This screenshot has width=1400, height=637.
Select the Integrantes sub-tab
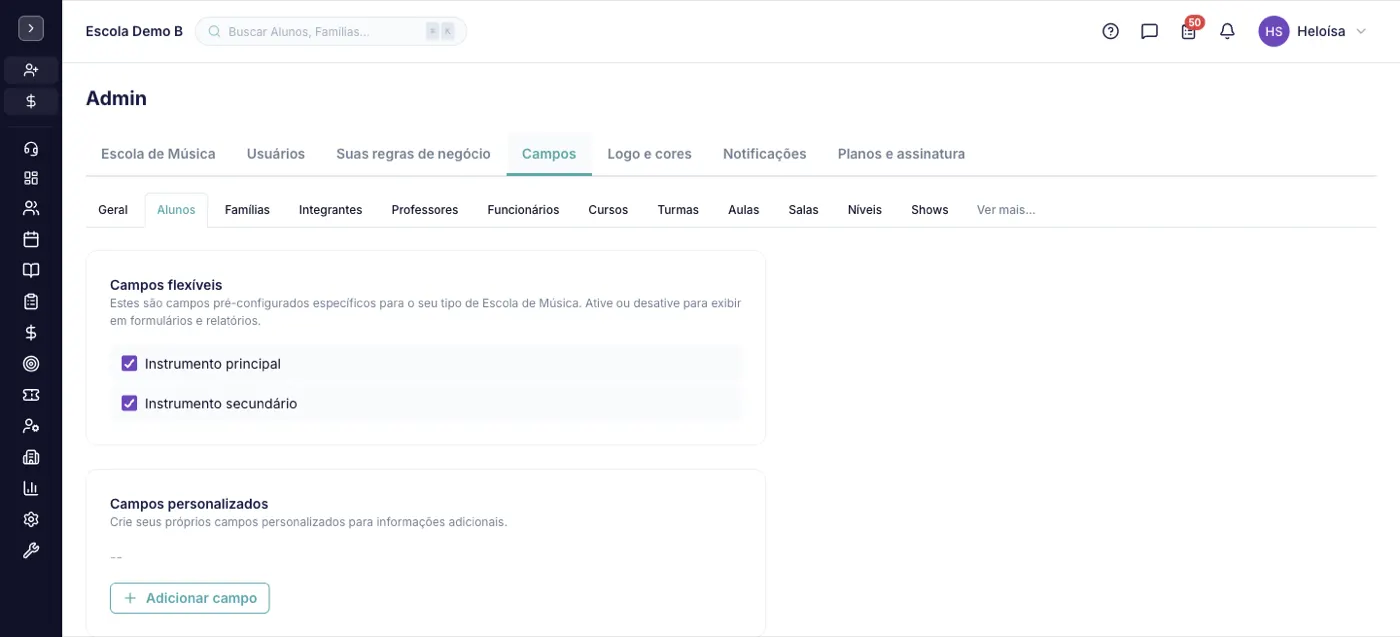pos(330,210)
